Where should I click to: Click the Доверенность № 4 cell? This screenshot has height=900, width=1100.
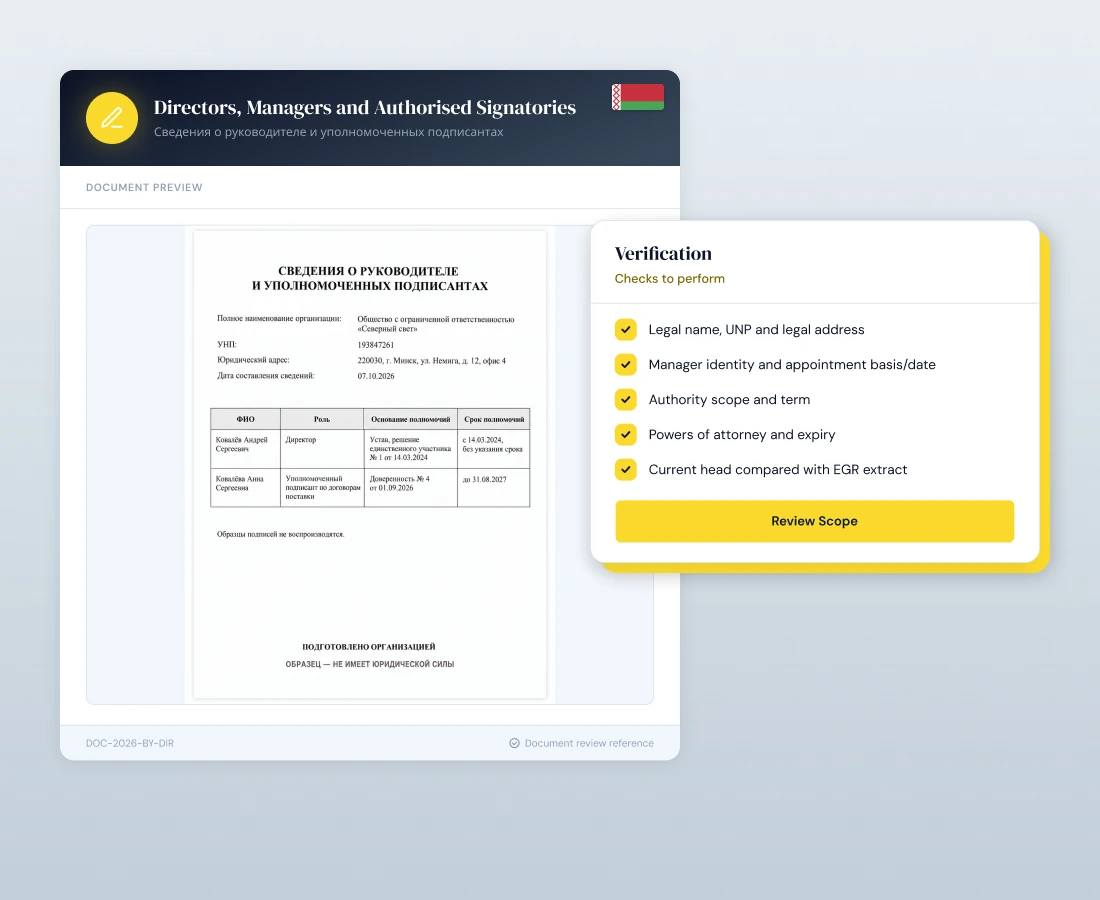click(x=410, y=488)
